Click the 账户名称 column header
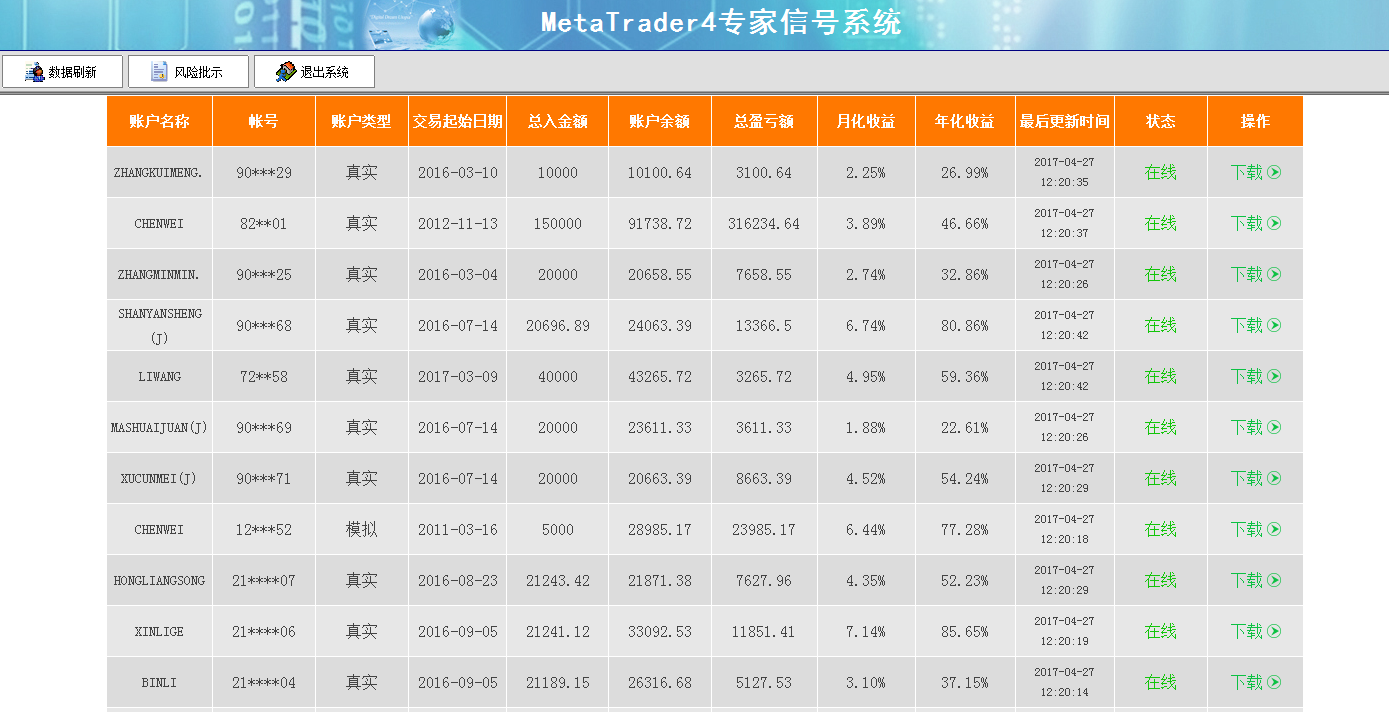Screen dimensions: 1389x712 point(159,121)
